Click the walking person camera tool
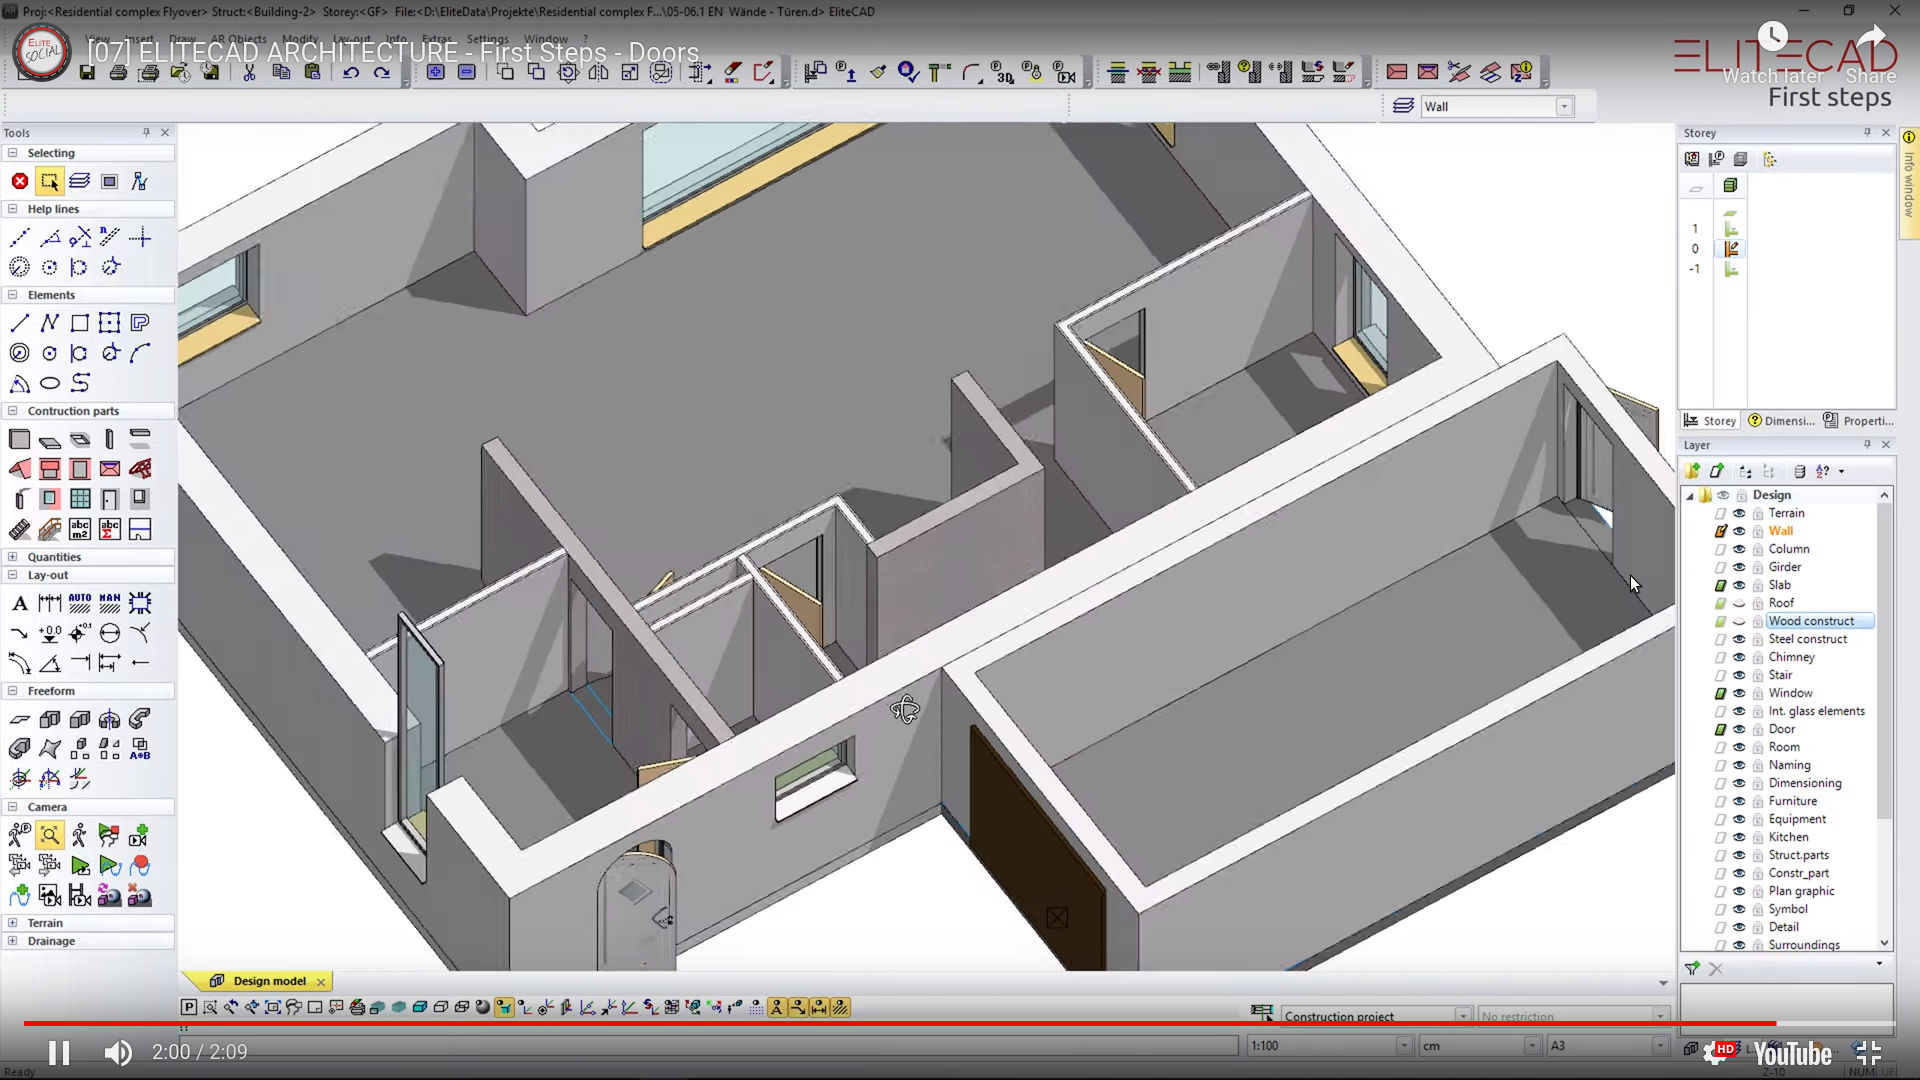Image resolution: width=1920 pixels, height=1080 pixels. tap(79, 835)
